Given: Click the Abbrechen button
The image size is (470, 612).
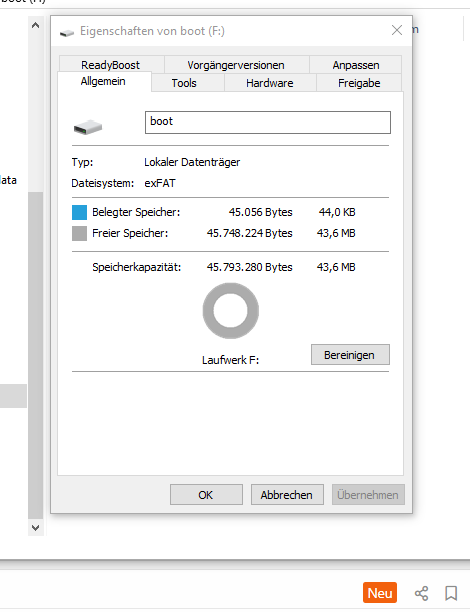Looking at the screenshot, I should tap(287, 495).
